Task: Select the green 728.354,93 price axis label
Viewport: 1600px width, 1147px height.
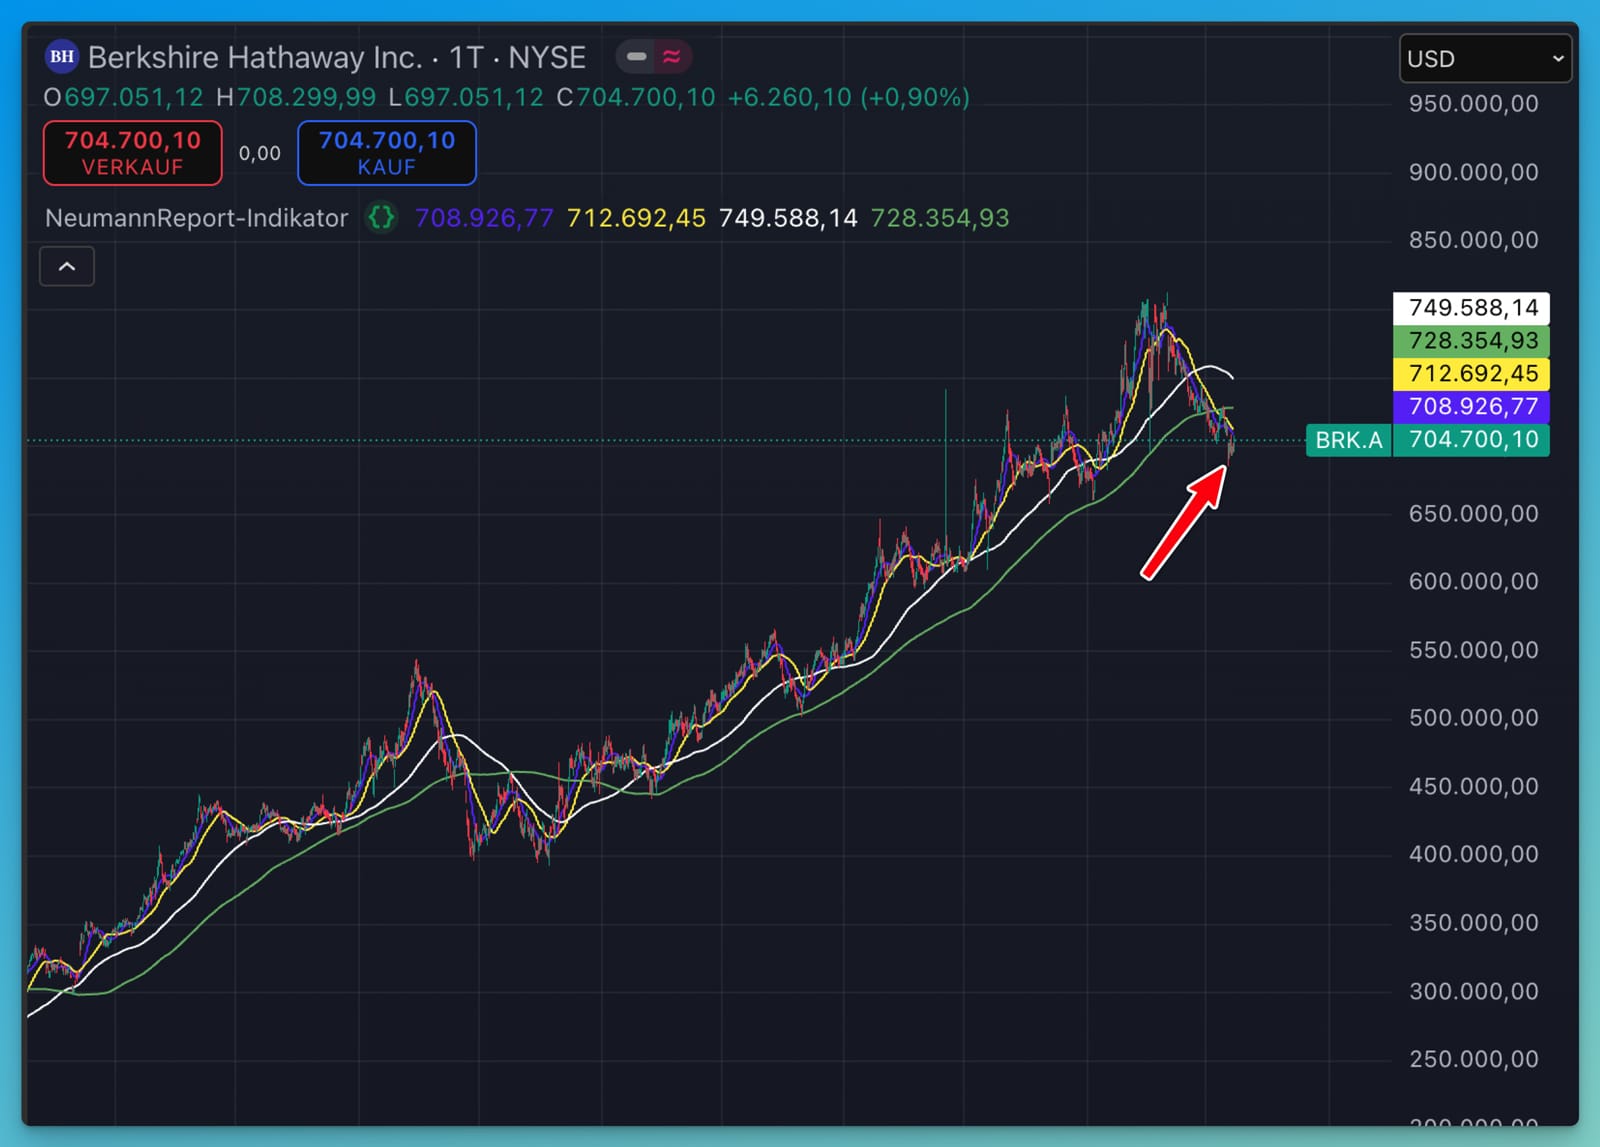Action: [x=1471, y=341]
